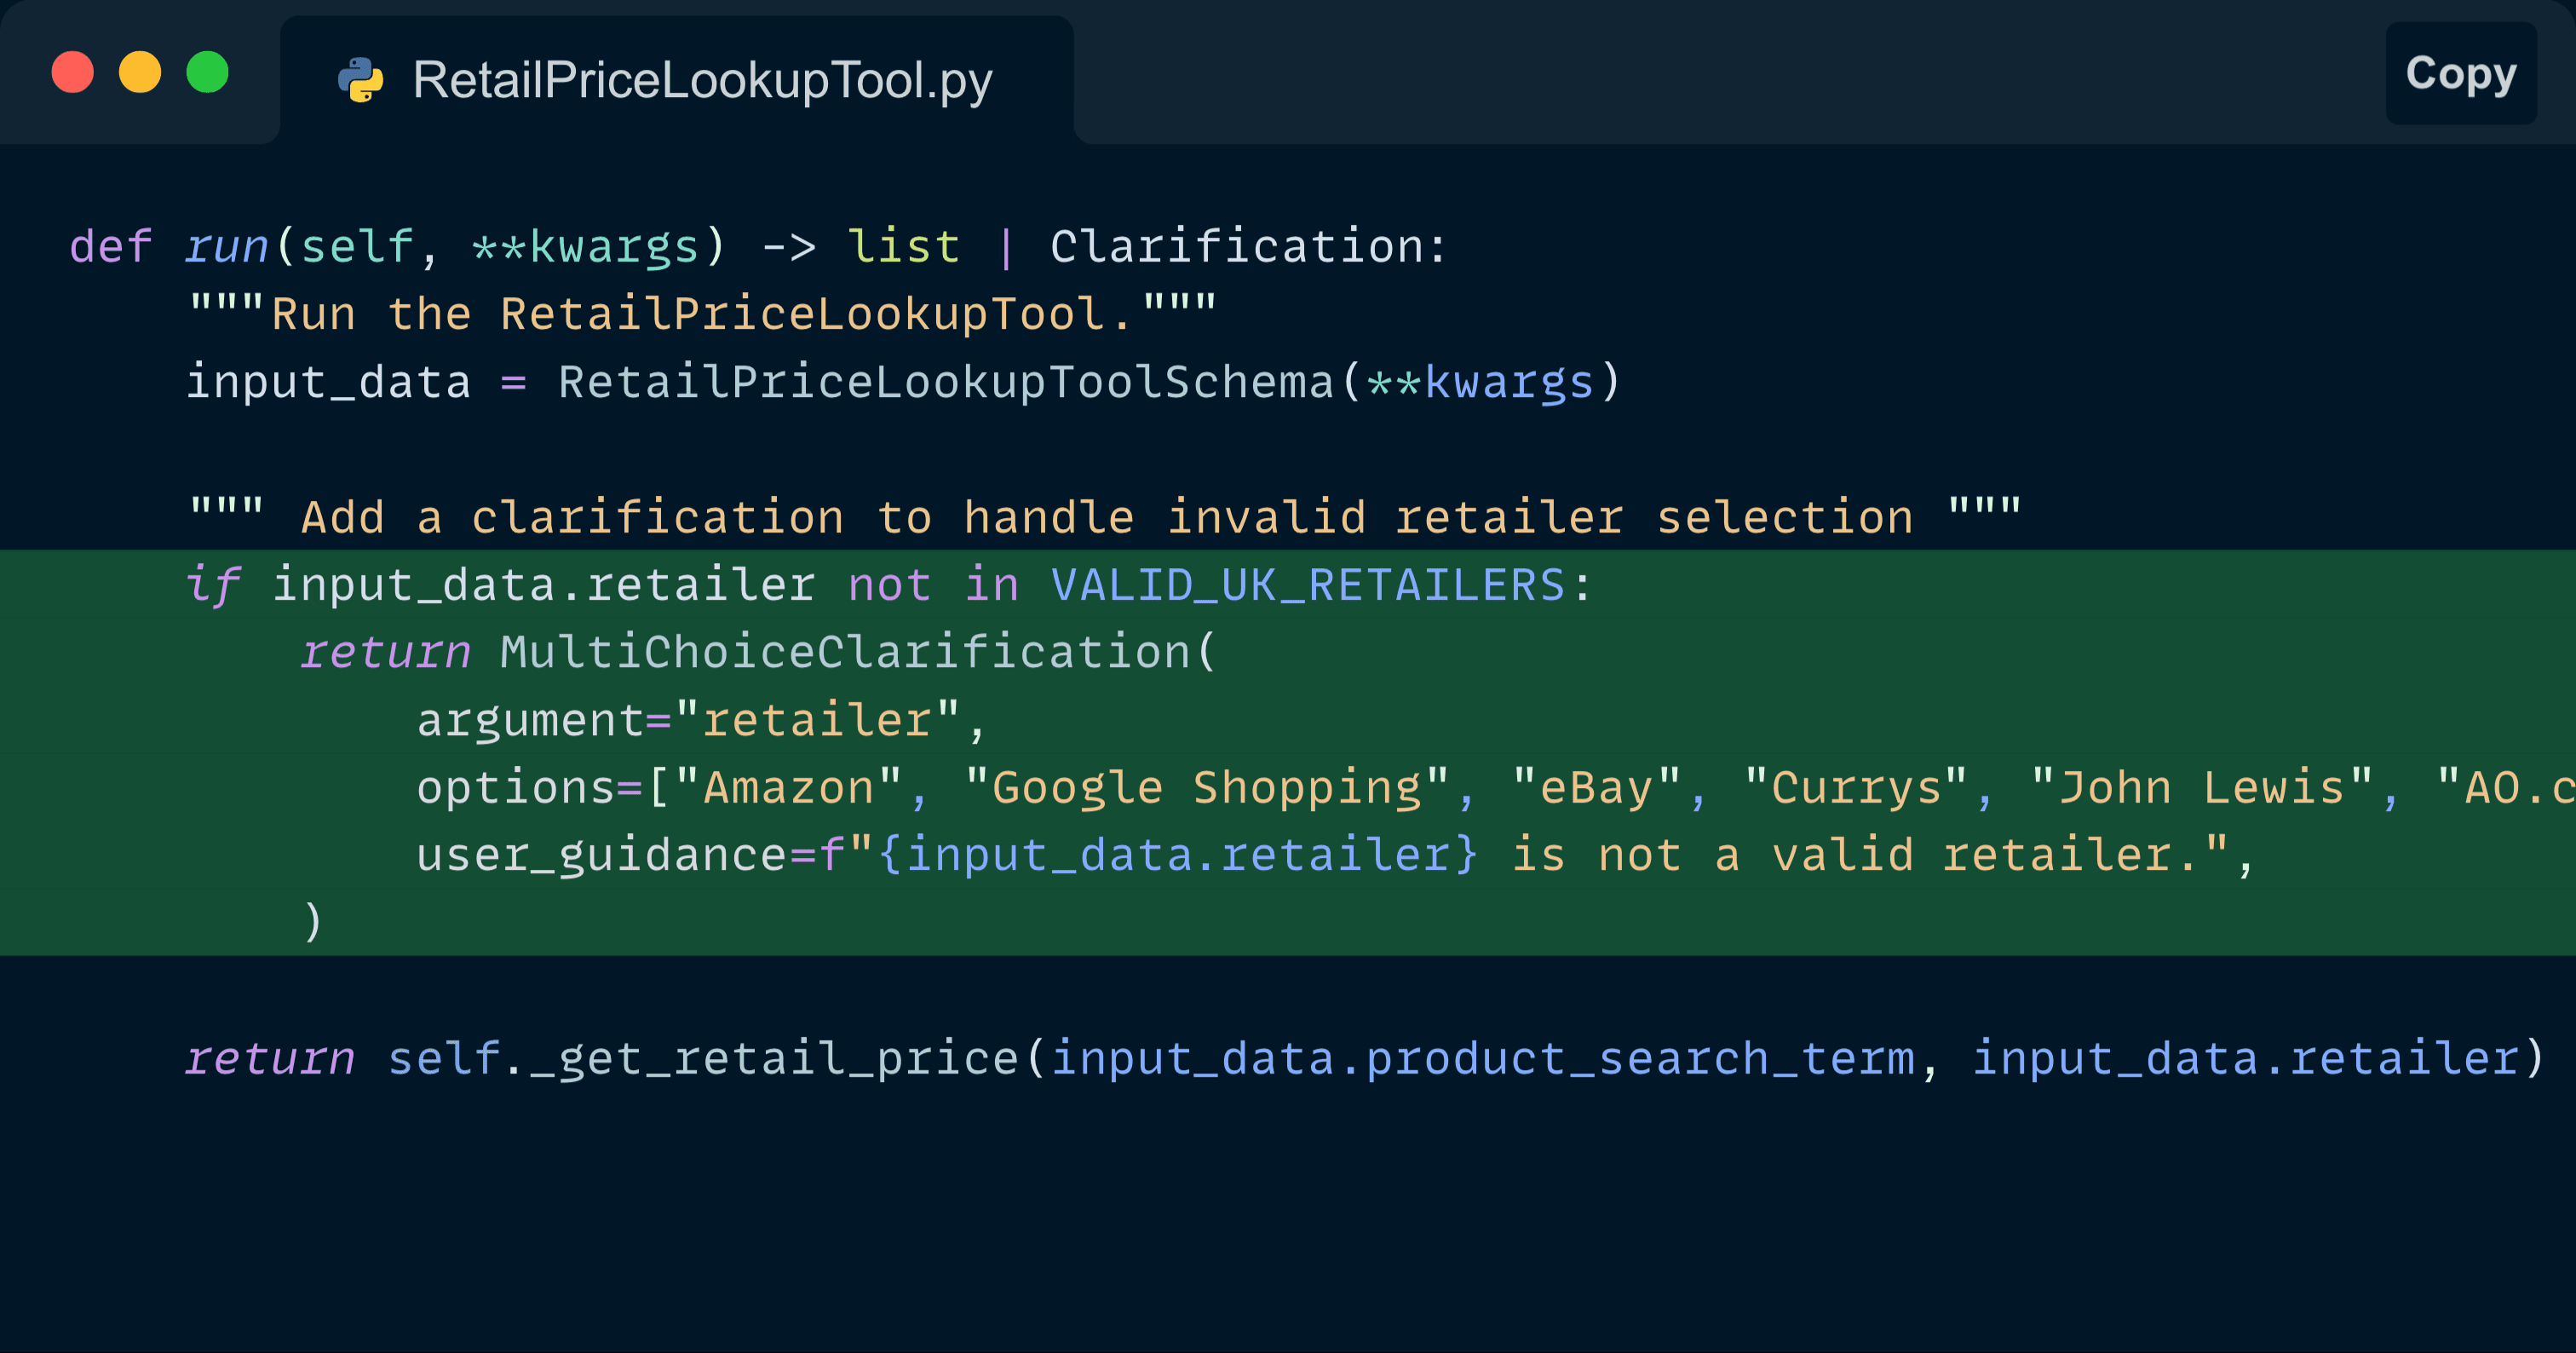The width and height of the screenshot is (2576, 1353).
Task: Click the Clarification return type annotation
Action: point(1237,247)
